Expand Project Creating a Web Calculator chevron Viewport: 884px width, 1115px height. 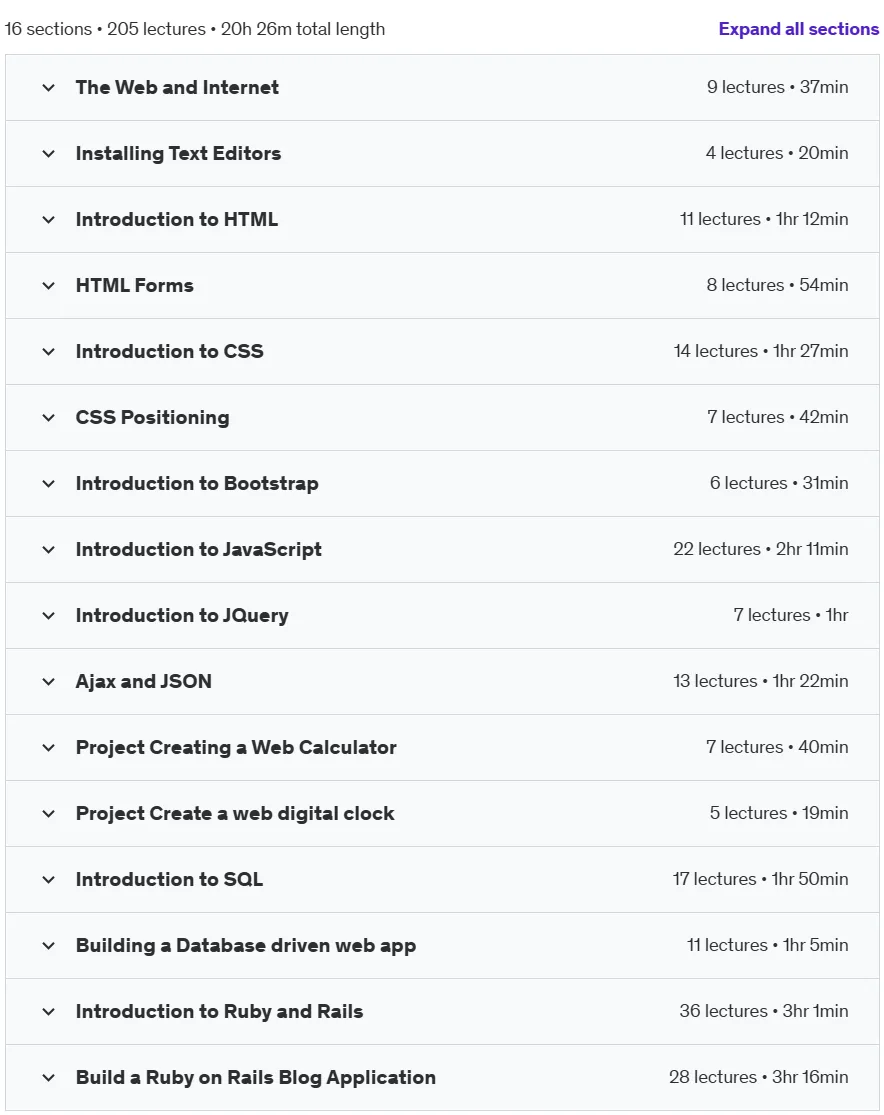pos(48,748)
